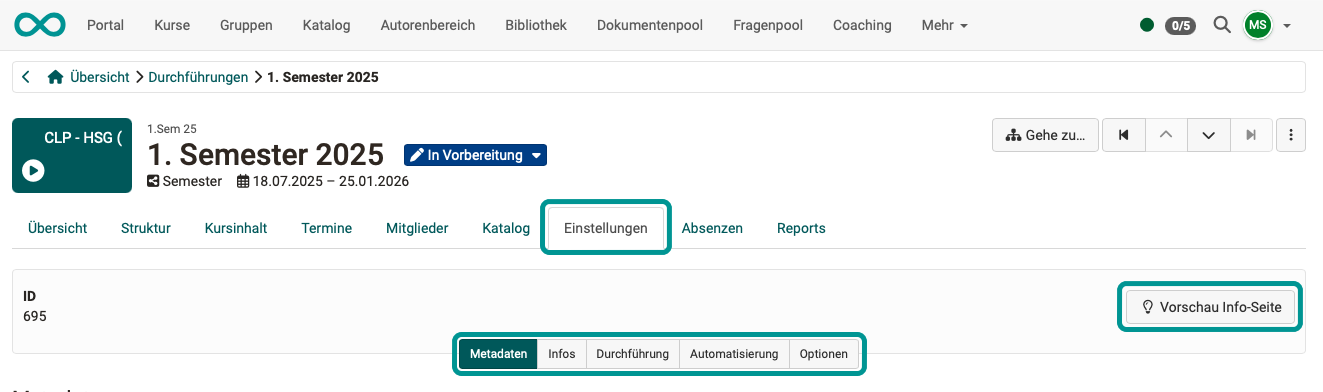Click the ID value 695
This screenshot has height=392, width=1323.
click(x=34, y=316)
